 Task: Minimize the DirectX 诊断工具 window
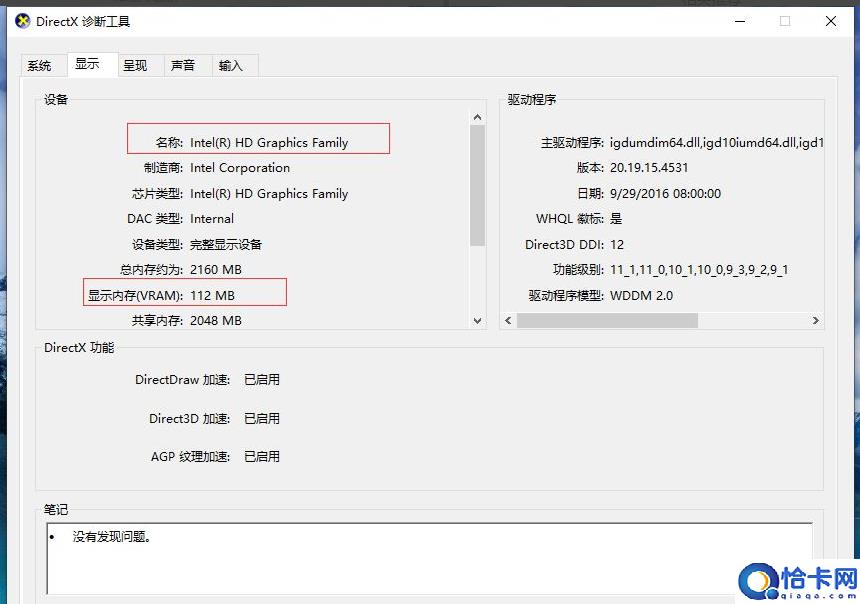739,21
